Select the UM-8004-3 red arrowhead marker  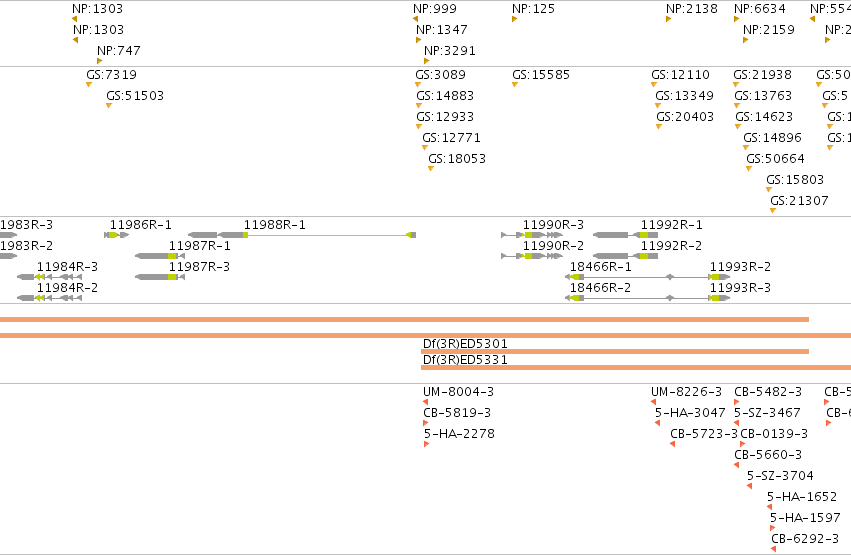(426, 402)
